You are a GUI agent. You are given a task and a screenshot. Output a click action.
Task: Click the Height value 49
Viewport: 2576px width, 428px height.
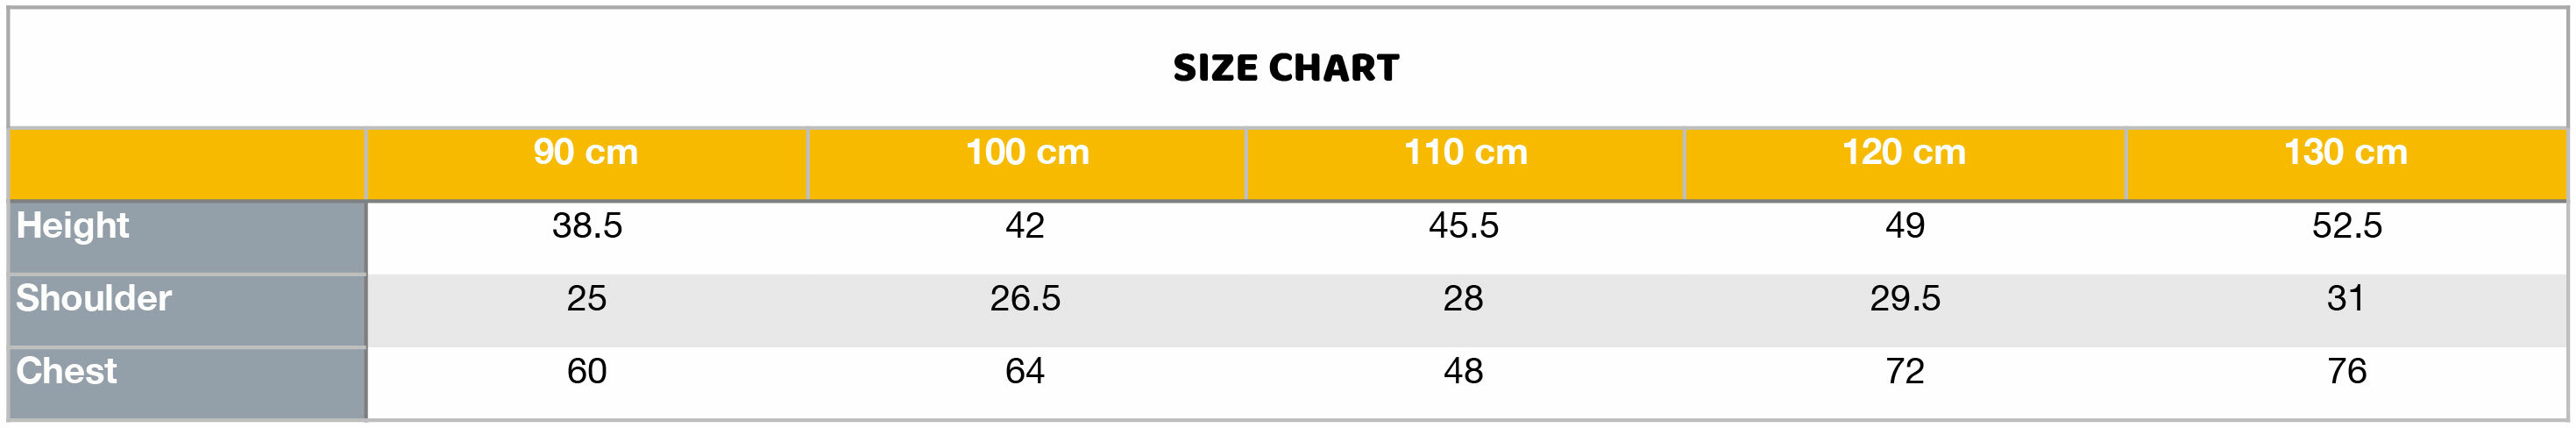(x=1905, y=226)
